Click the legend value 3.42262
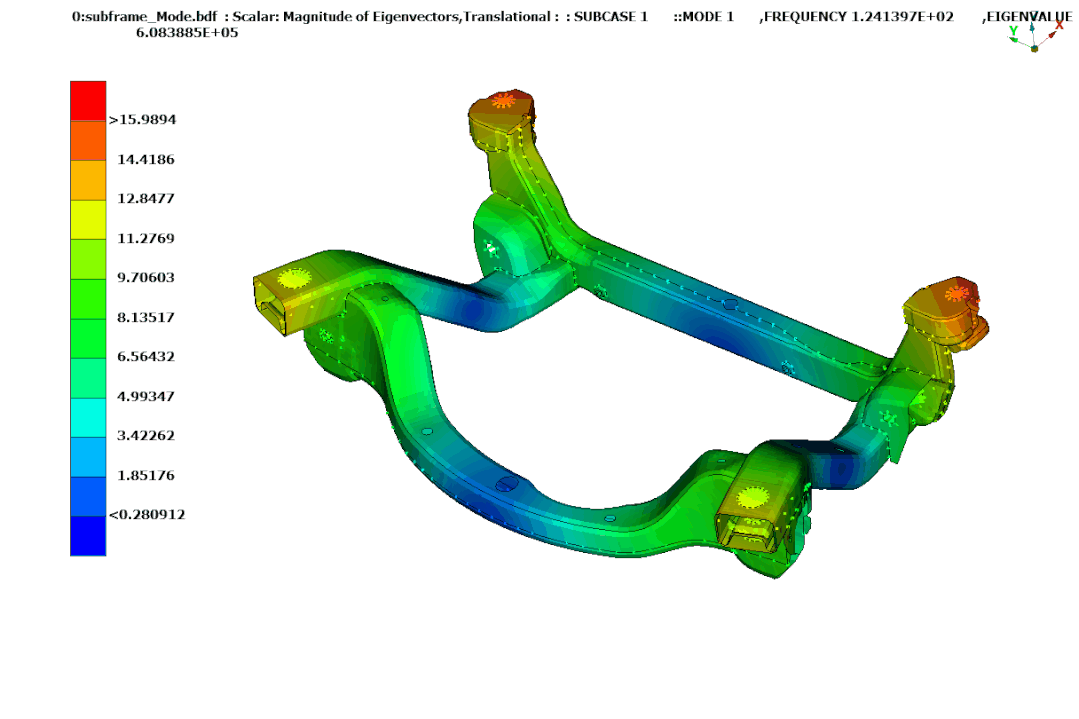Image resolution: width=1079 pixels, height=719 pixels. pos(146,436)
